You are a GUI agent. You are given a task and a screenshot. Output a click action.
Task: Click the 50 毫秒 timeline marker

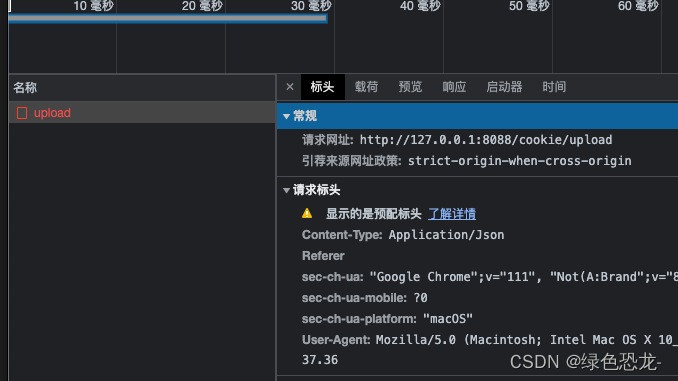coord(529,6)
